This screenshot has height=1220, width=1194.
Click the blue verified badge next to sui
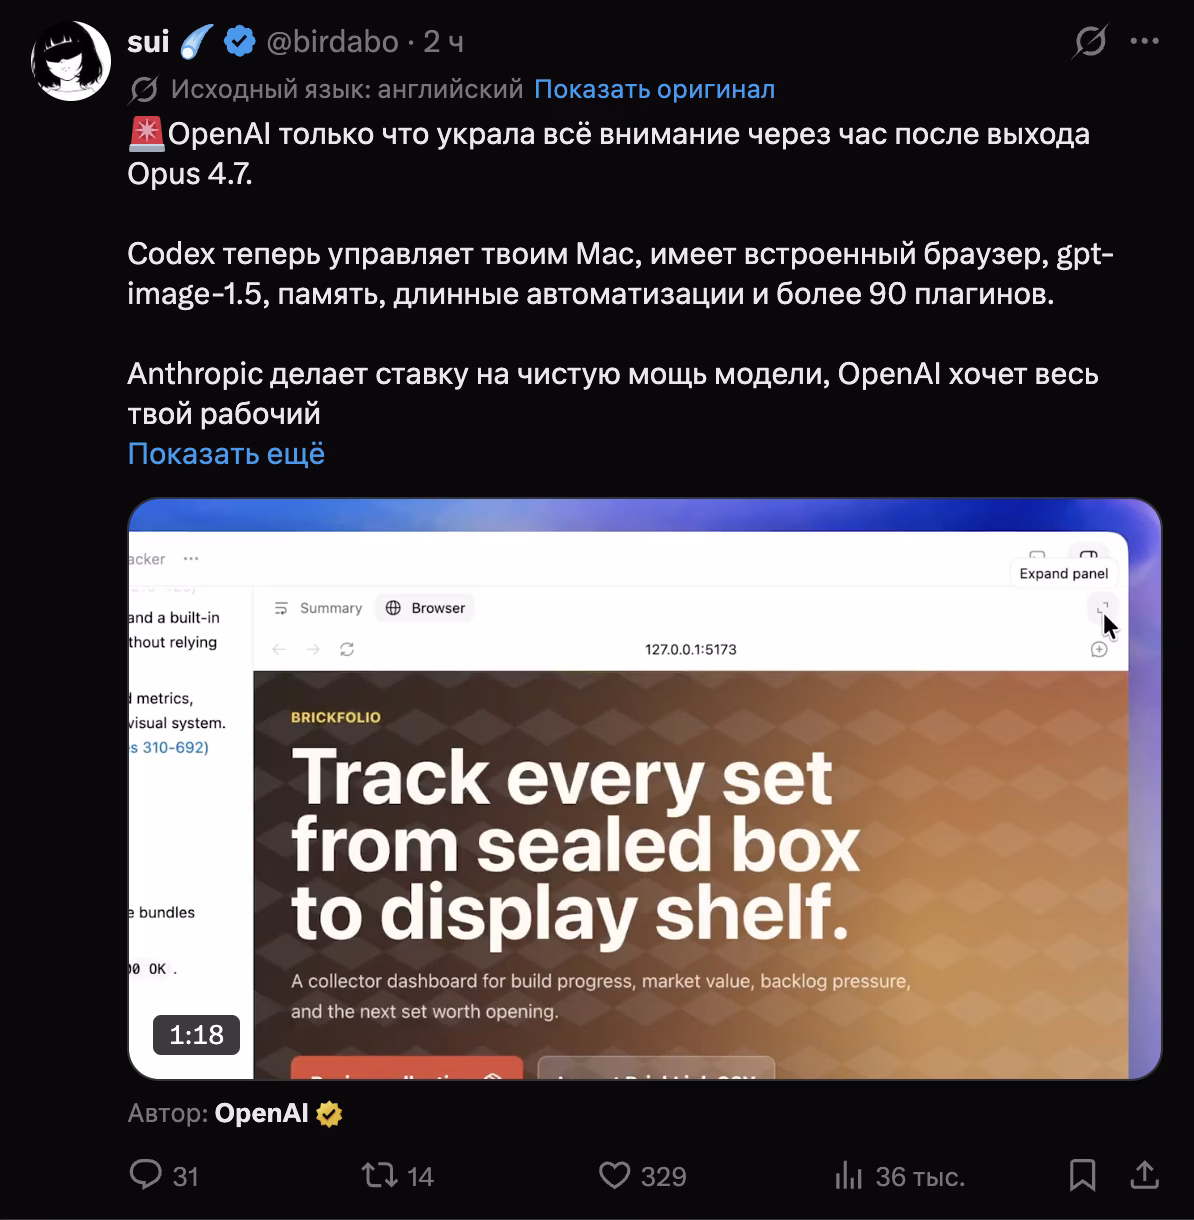[238, 42]
